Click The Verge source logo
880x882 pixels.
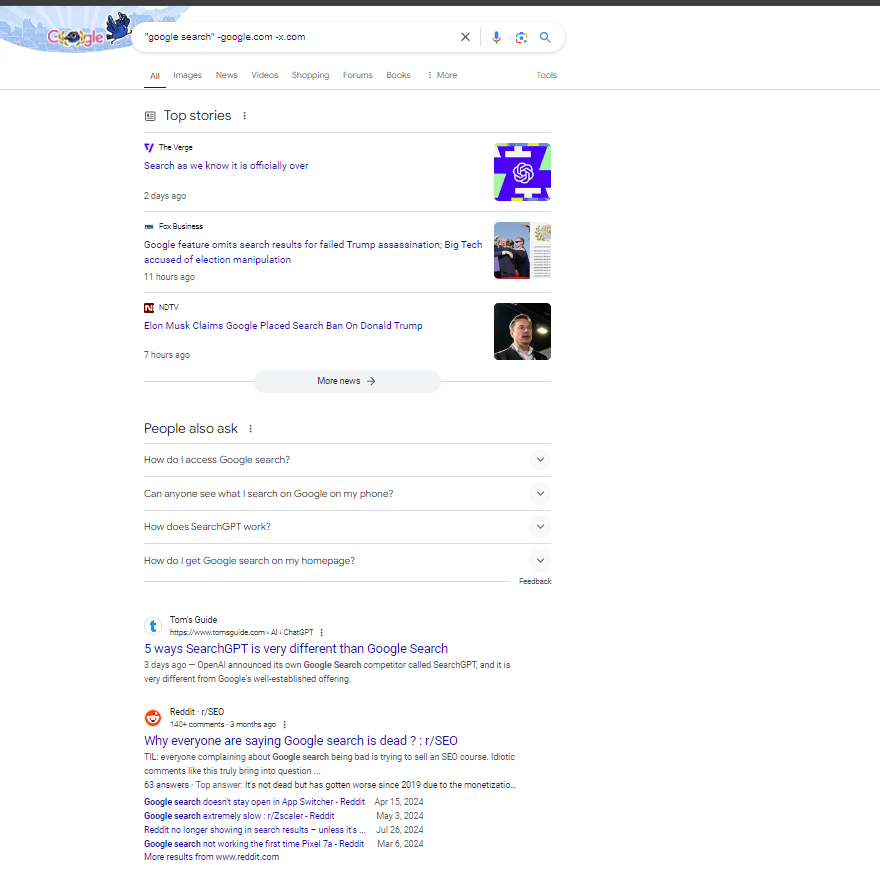point(149,147)
